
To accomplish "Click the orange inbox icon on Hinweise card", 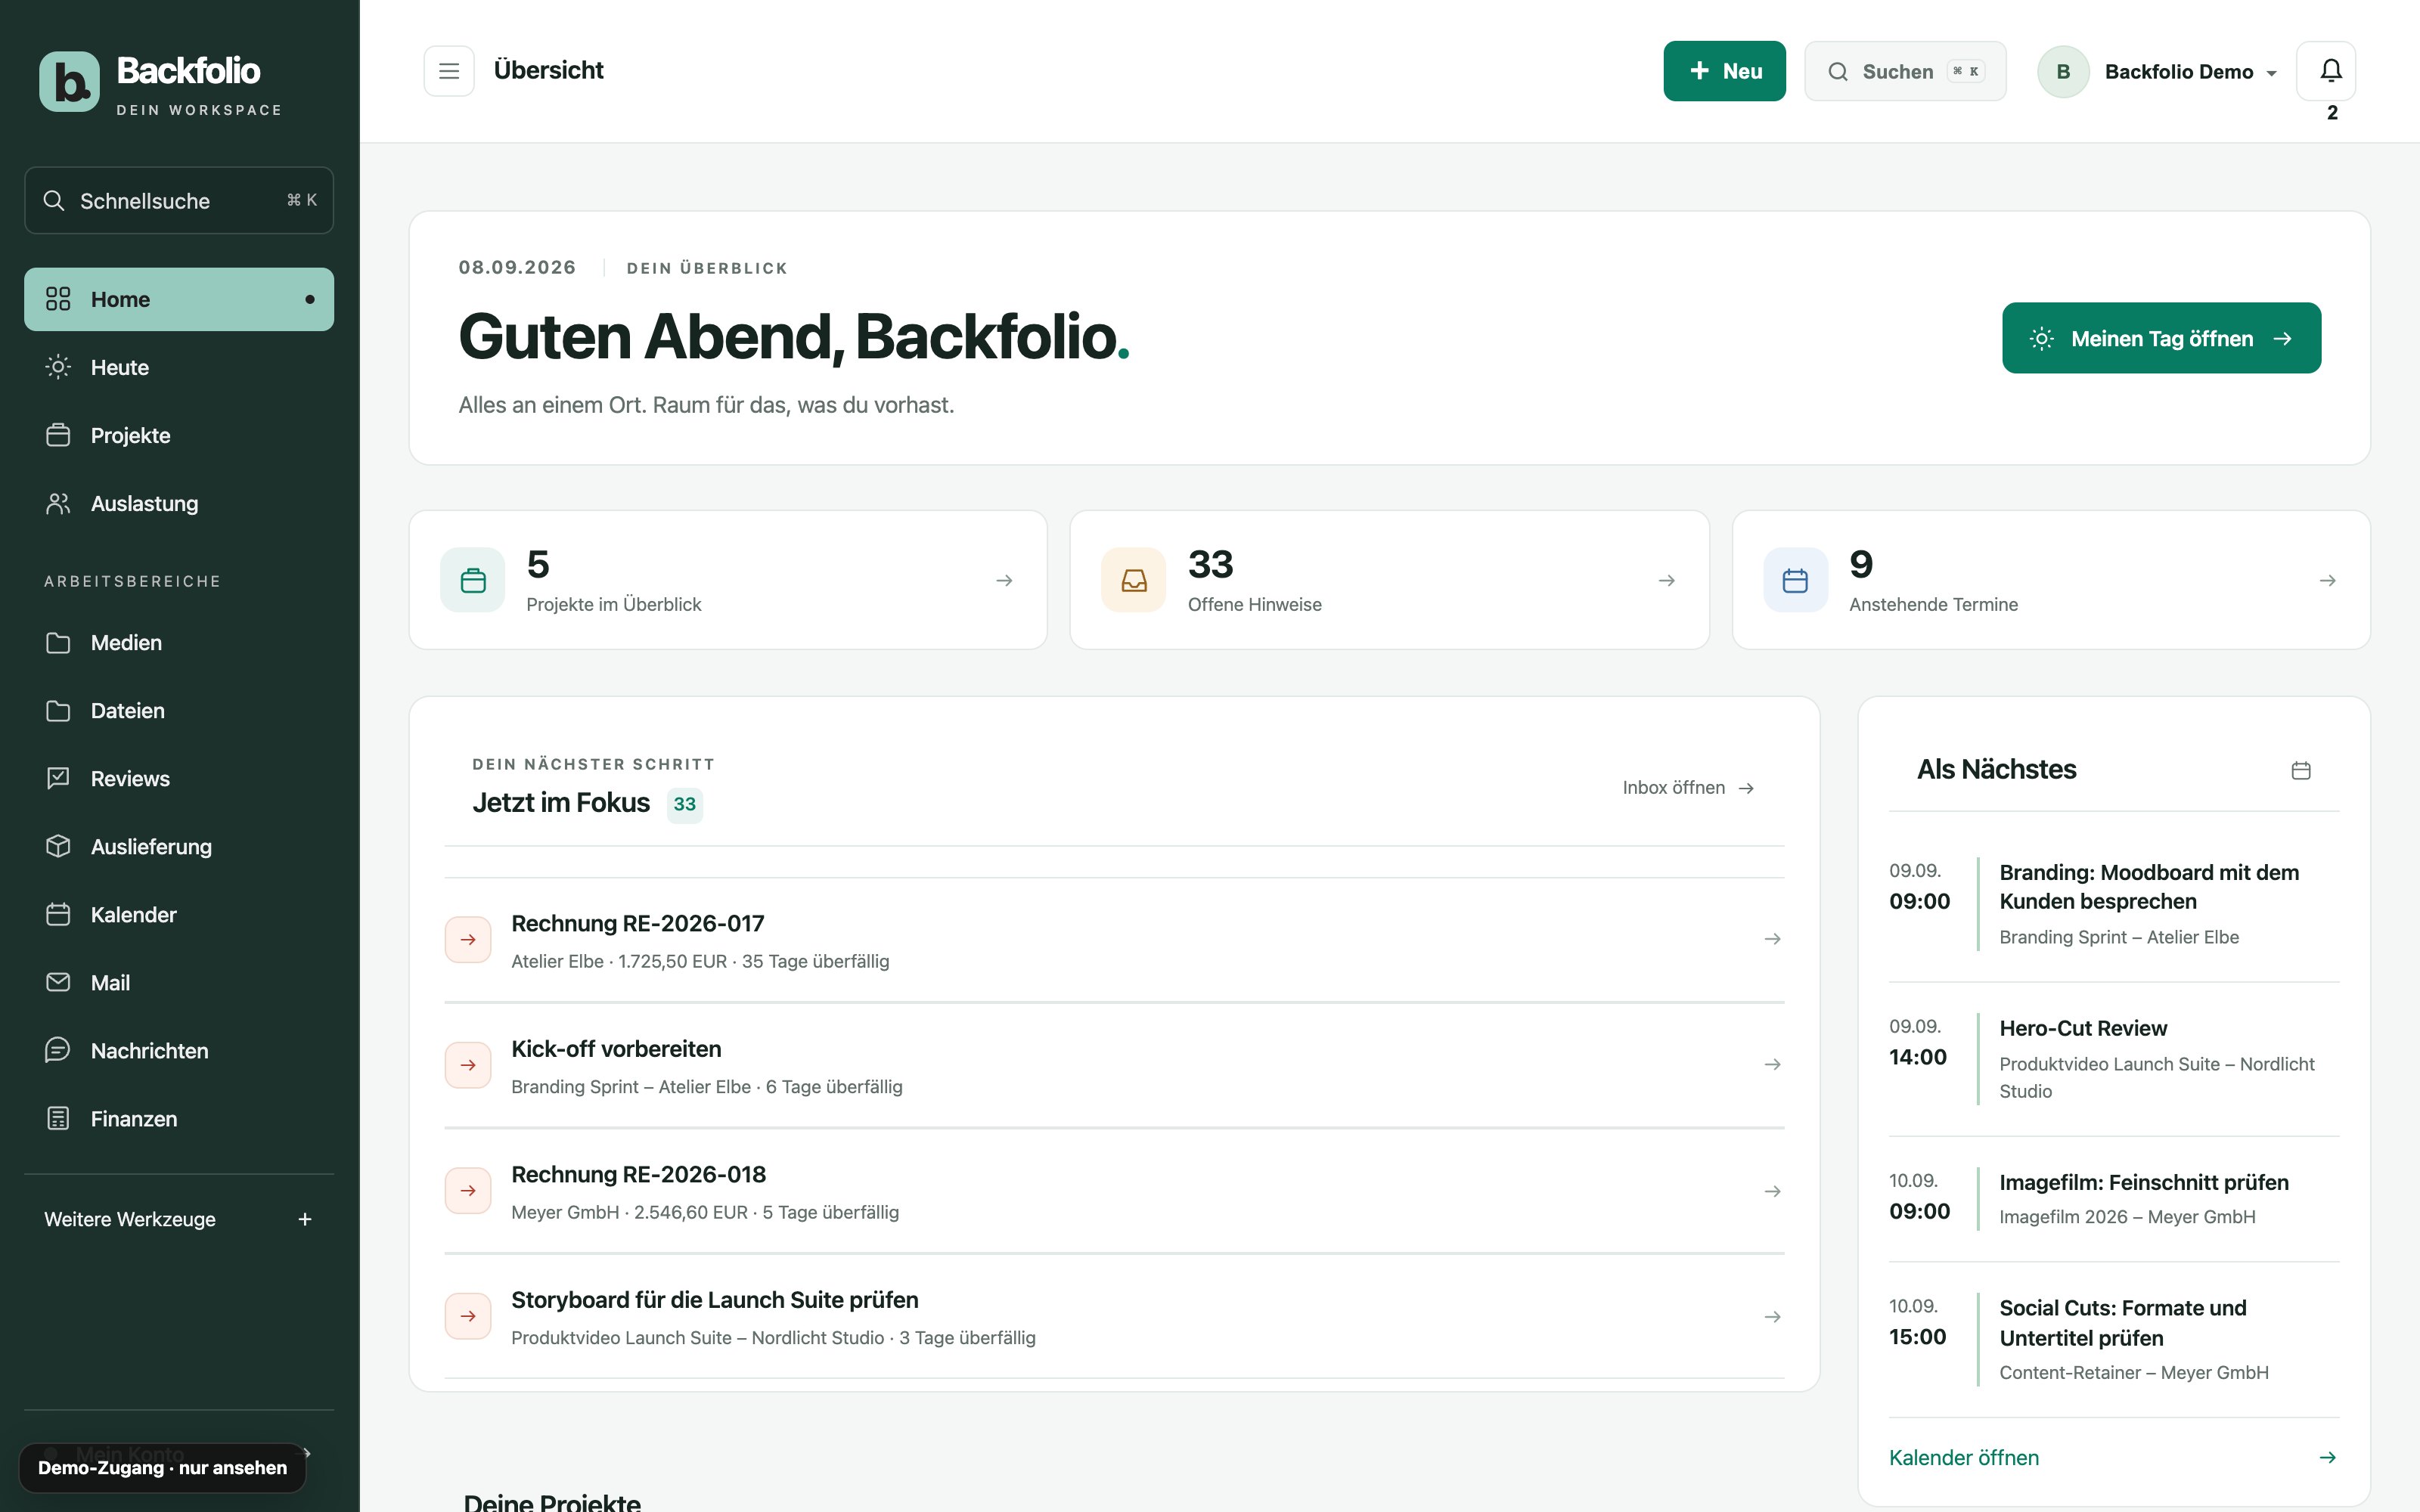I will coord(1134,580).
